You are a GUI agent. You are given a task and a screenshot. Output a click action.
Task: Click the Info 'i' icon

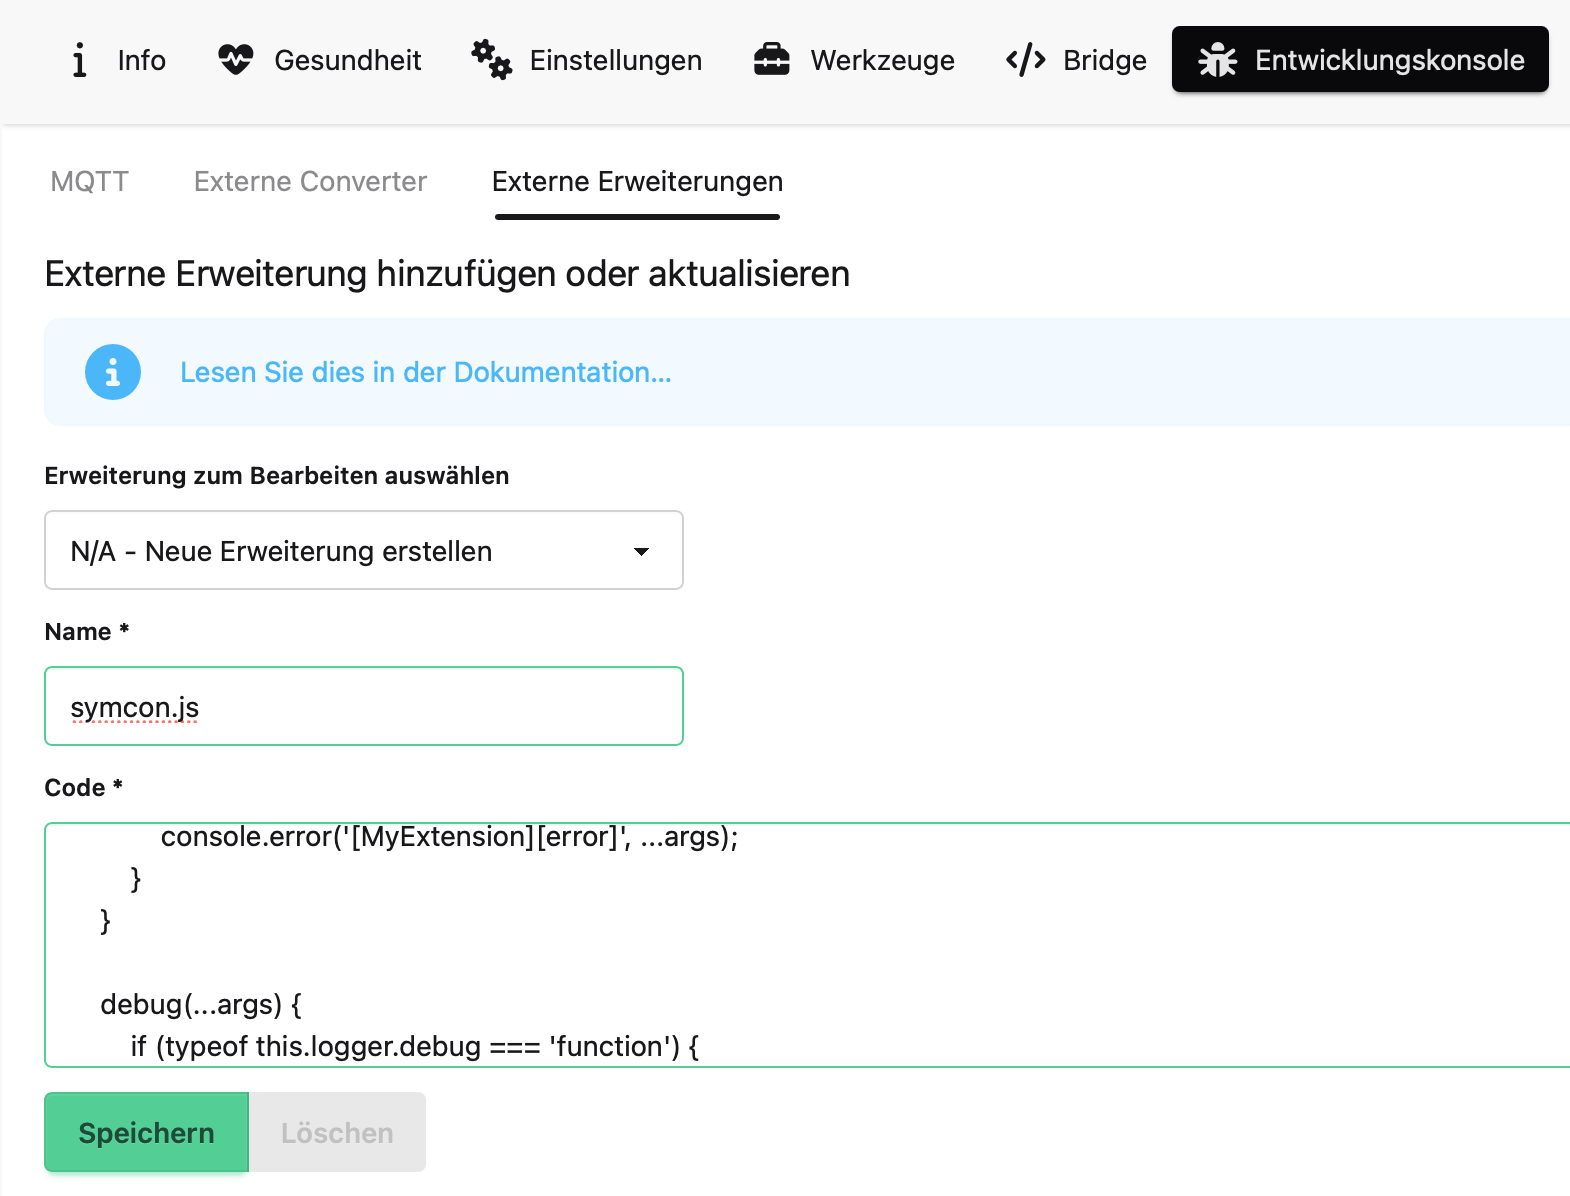[x=79, y=60]
